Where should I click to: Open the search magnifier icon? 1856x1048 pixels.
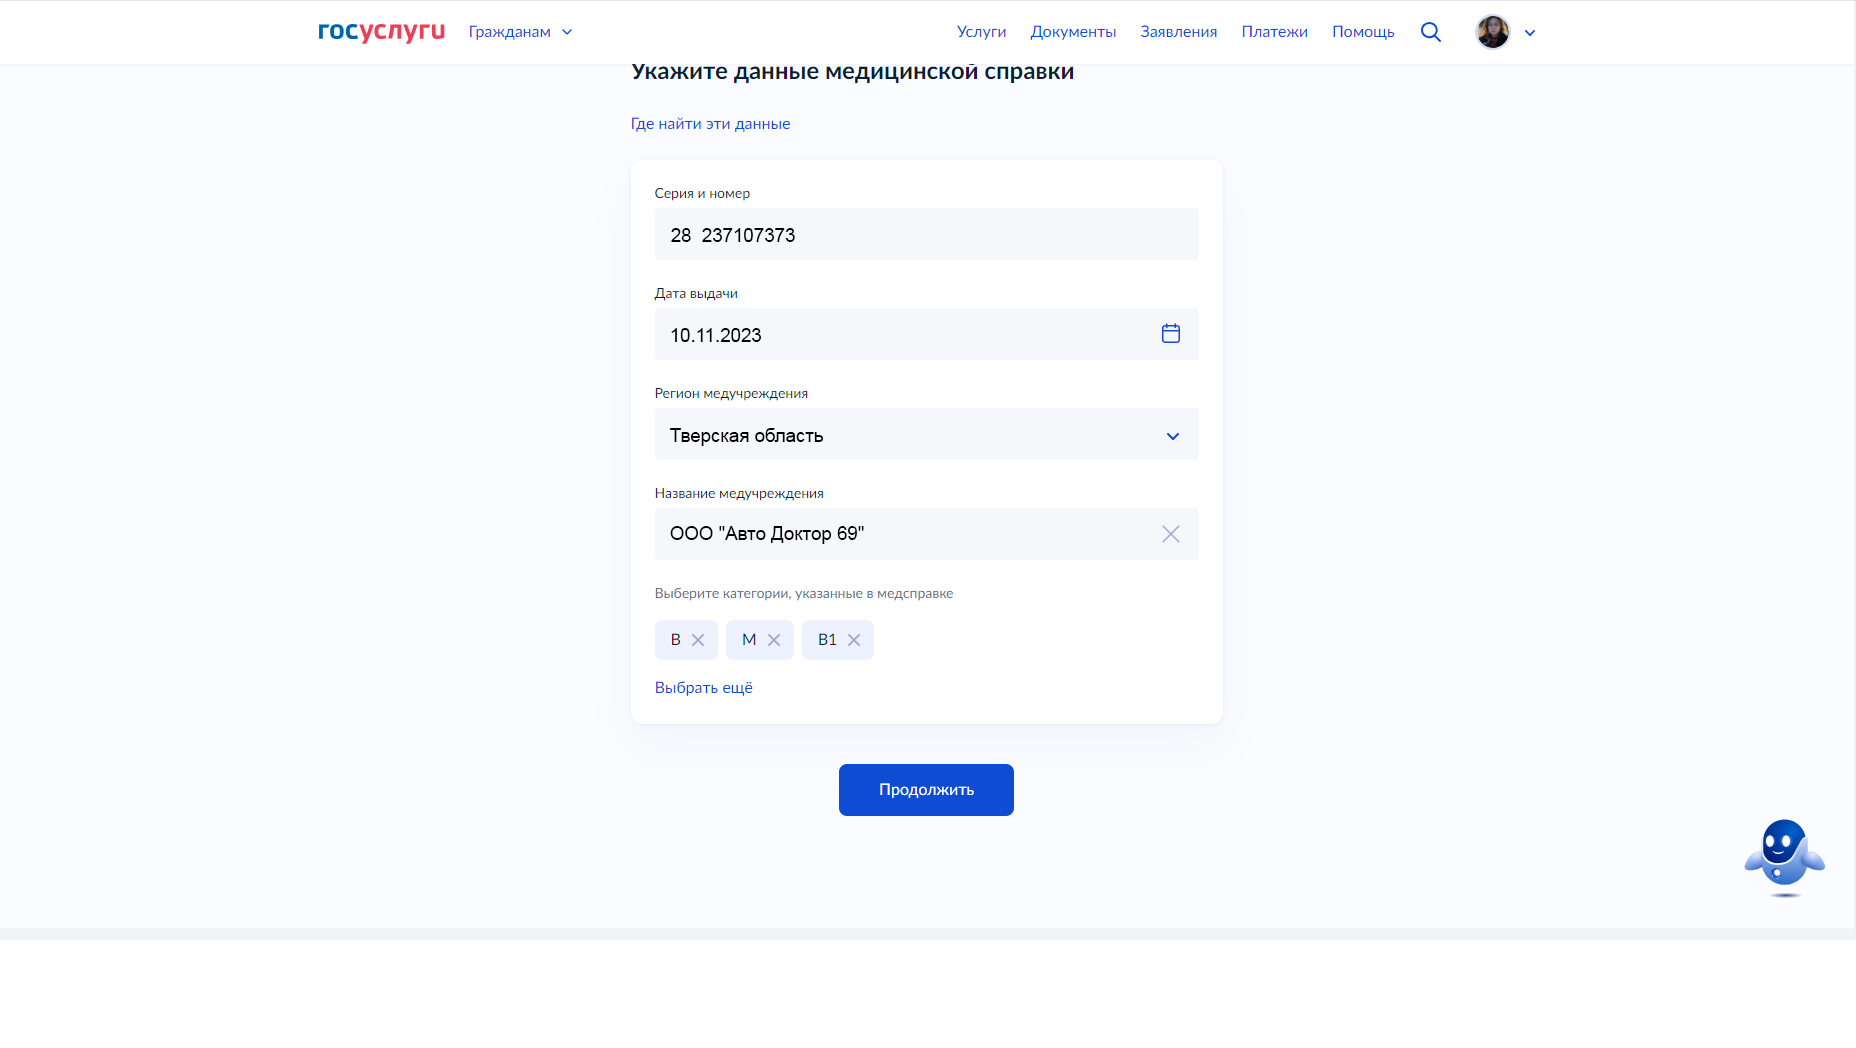coord(1430,32)
